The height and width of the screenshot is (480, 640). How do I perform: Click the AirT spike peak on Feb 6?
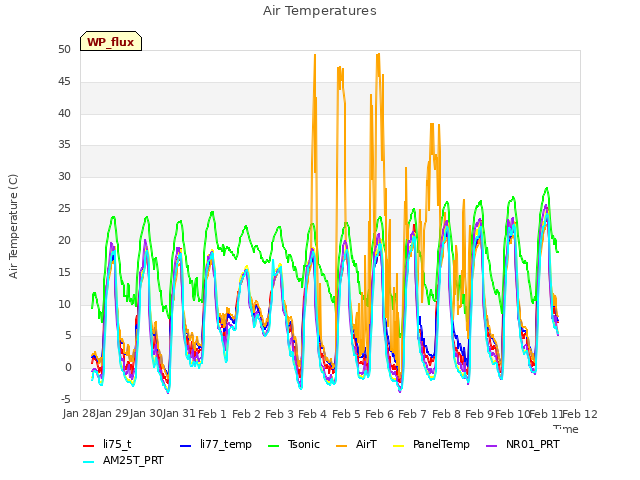click(x=378, y=54)
